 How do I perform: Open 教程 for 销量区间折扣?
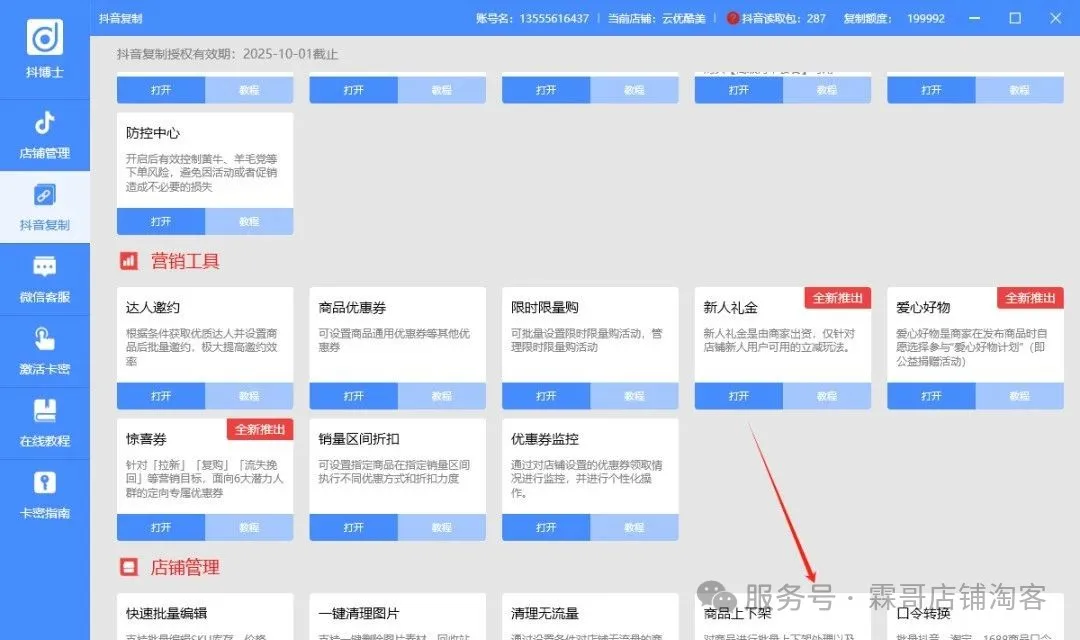[x=441, y=527]
